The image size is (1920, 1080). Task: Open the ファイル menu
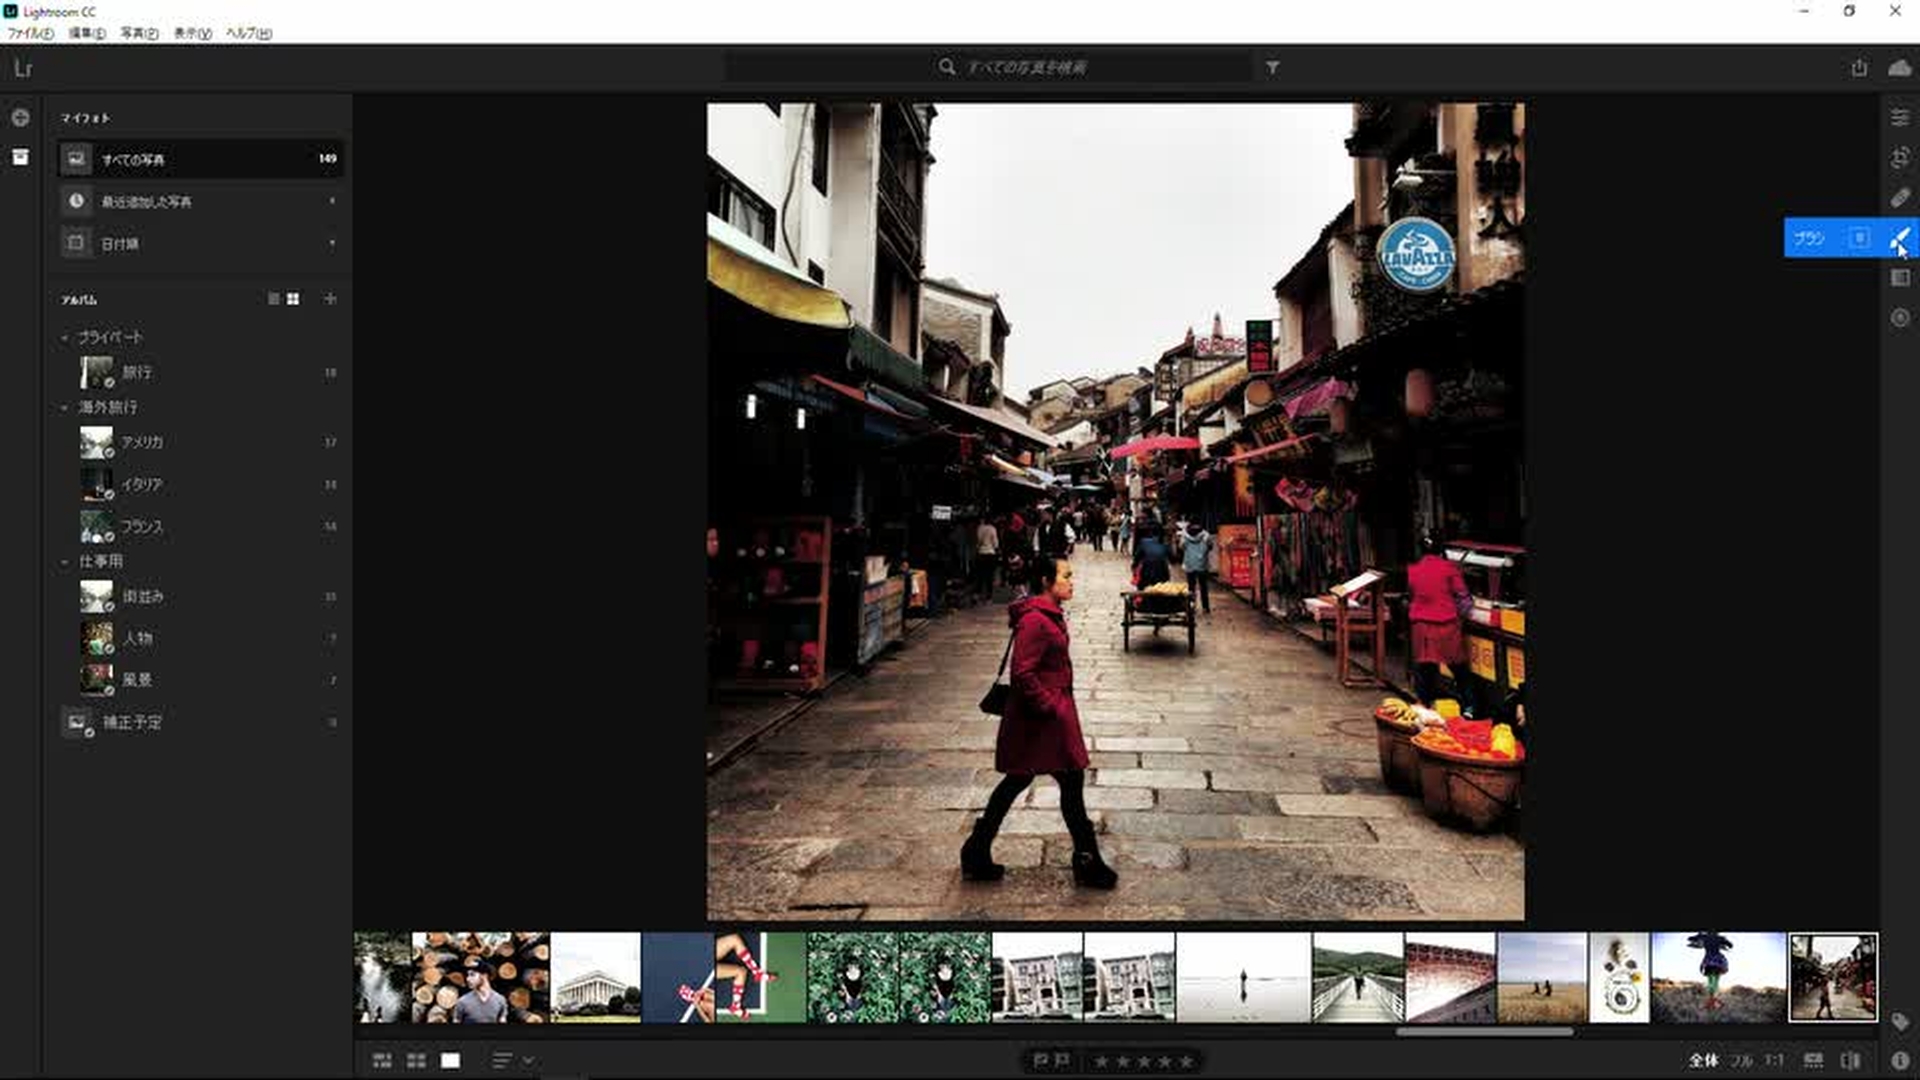coord(30,33)
